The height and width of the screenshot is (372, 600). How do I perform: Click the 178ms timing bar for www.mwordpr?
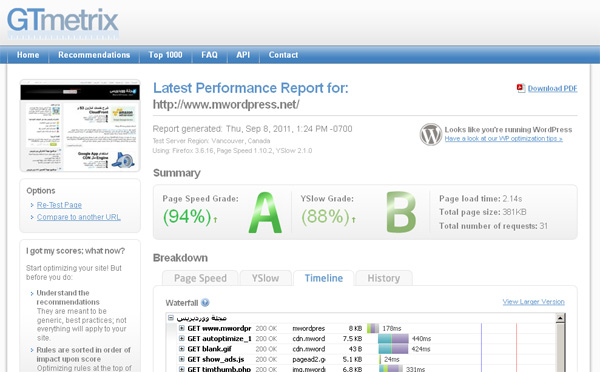373,328
